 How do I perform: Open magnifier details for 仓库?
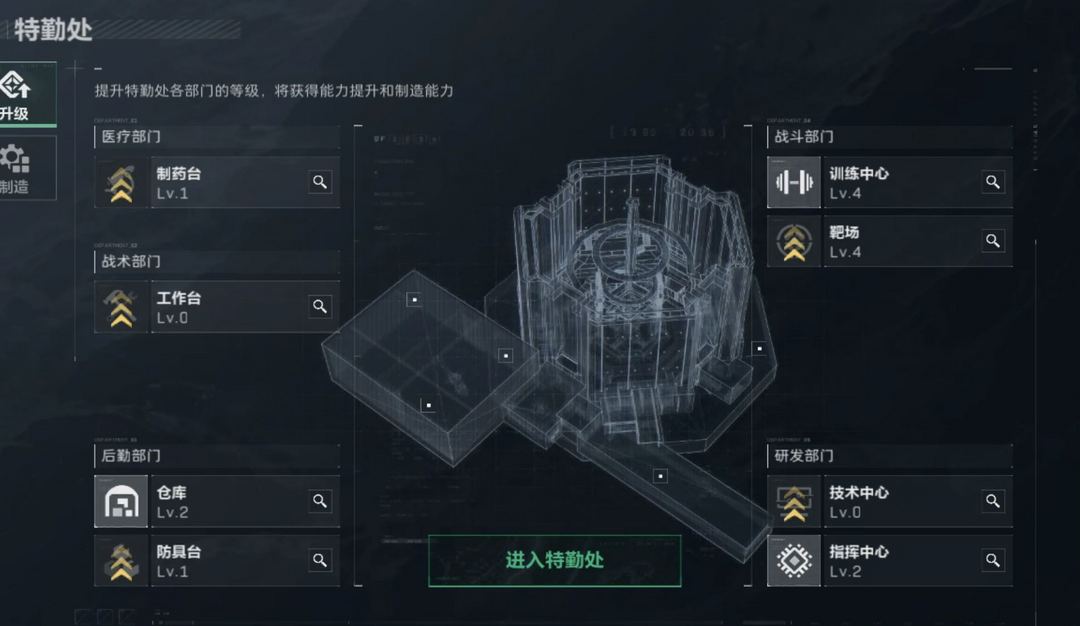(320, 501)
